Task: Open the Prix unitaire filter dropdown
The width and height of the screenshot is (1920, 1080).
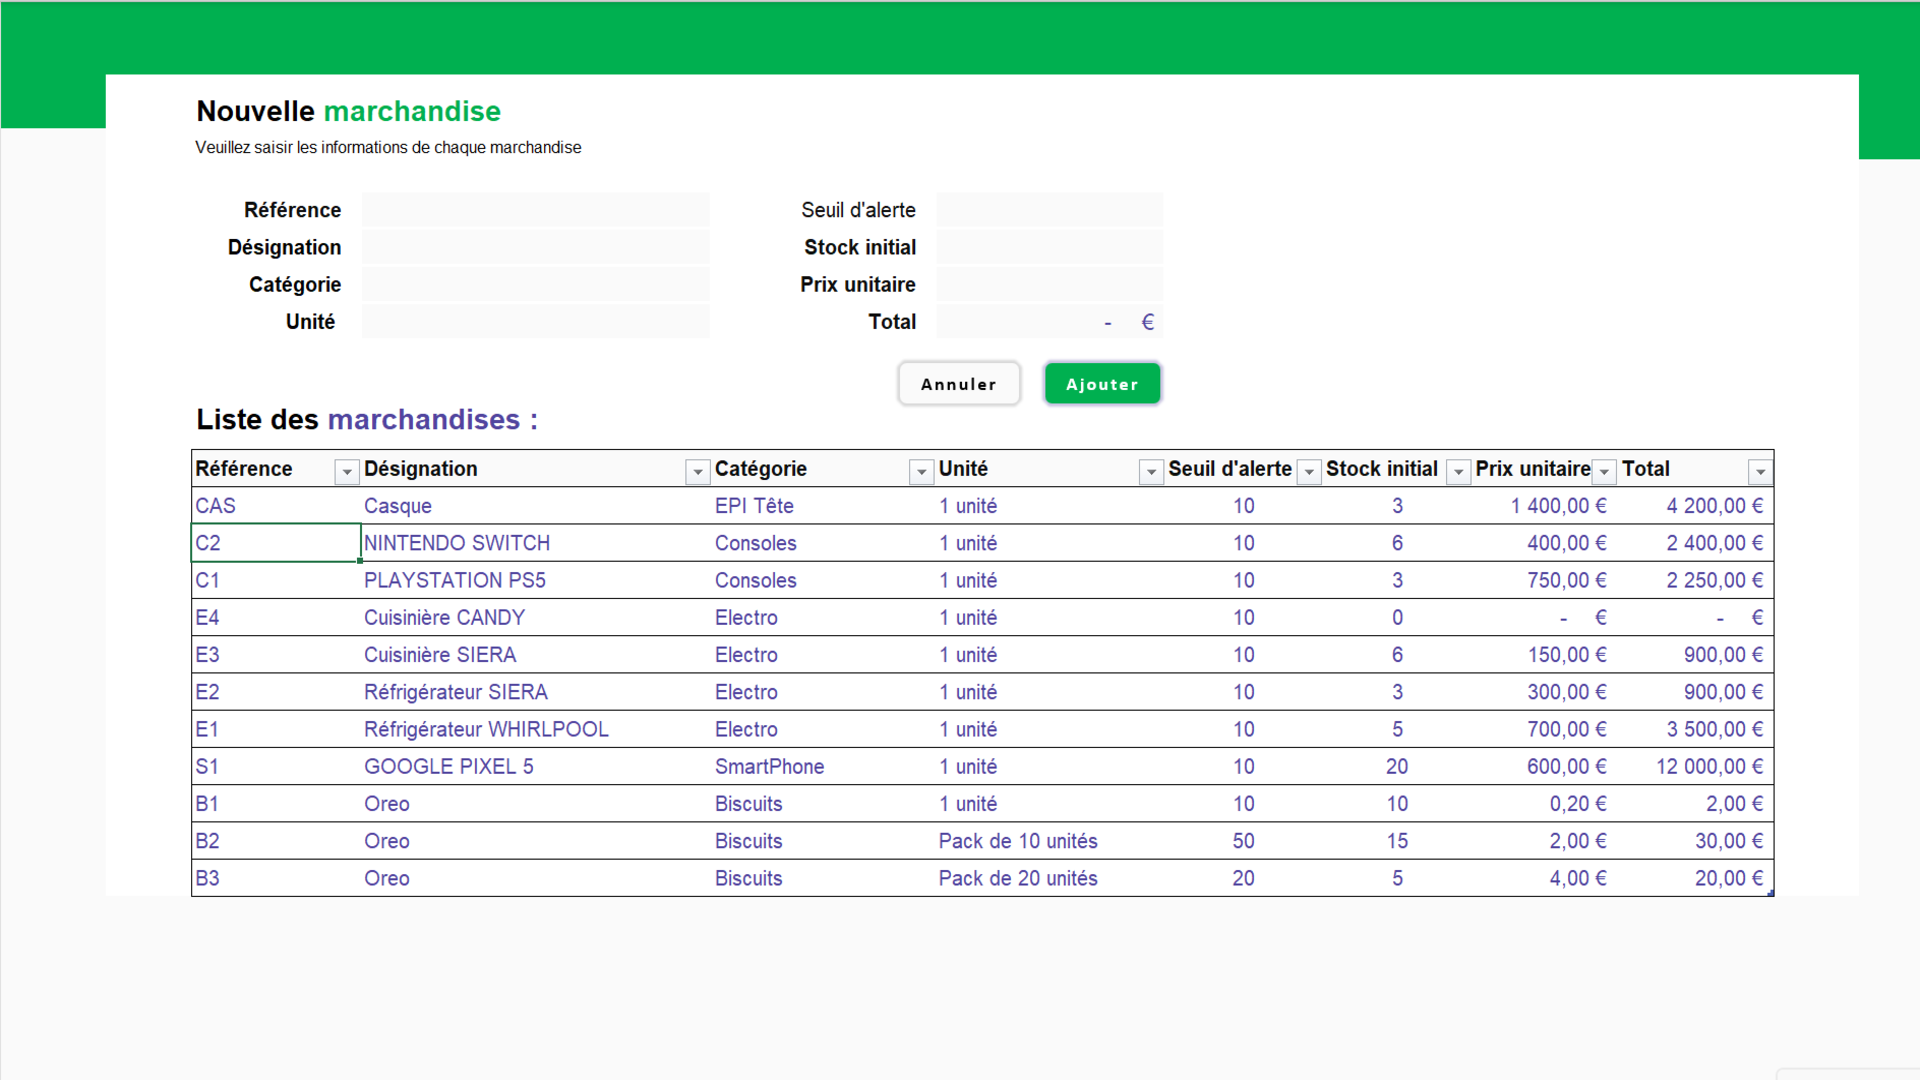Action: pos(1604,471)
